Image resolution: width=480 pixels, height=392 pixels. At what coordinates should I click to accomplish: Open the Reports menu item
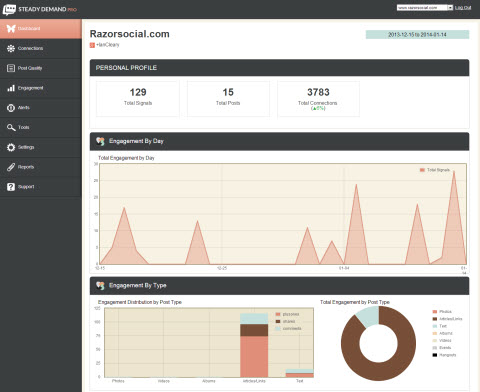(41, 167)
